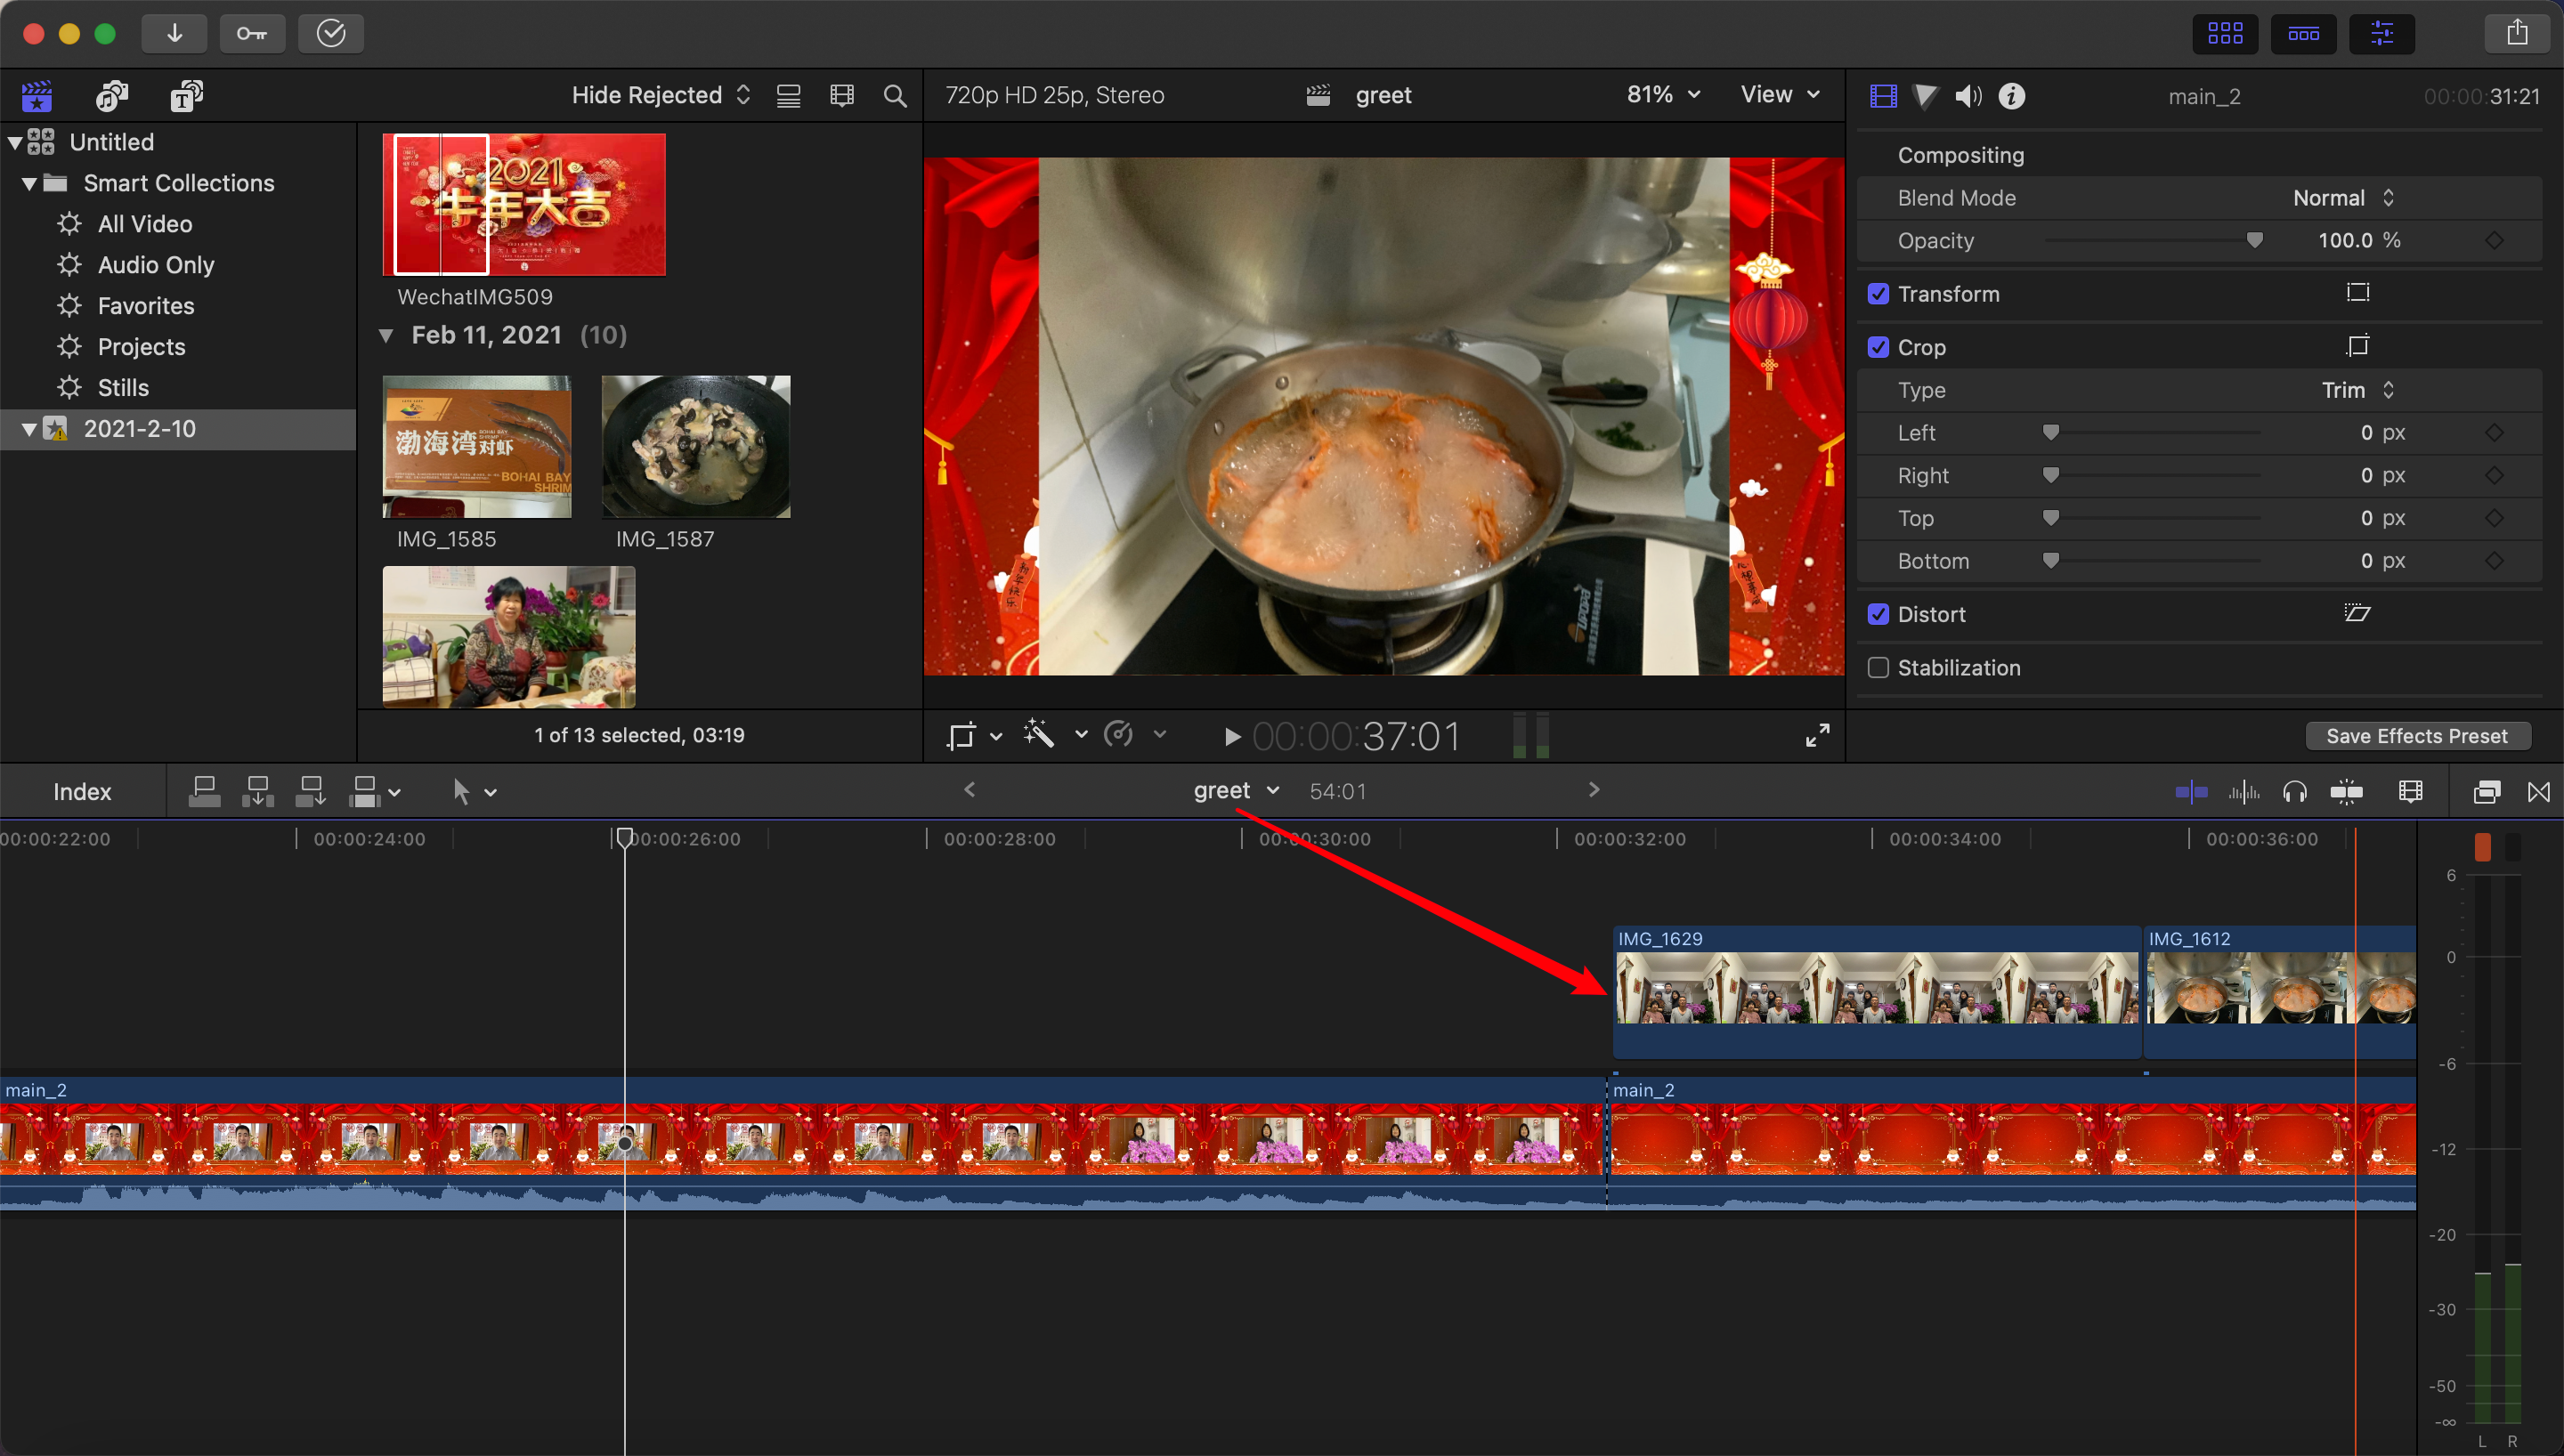The image size is (2564, 1456).
Task: Click the Share export icon
Action: (2517, 33)
